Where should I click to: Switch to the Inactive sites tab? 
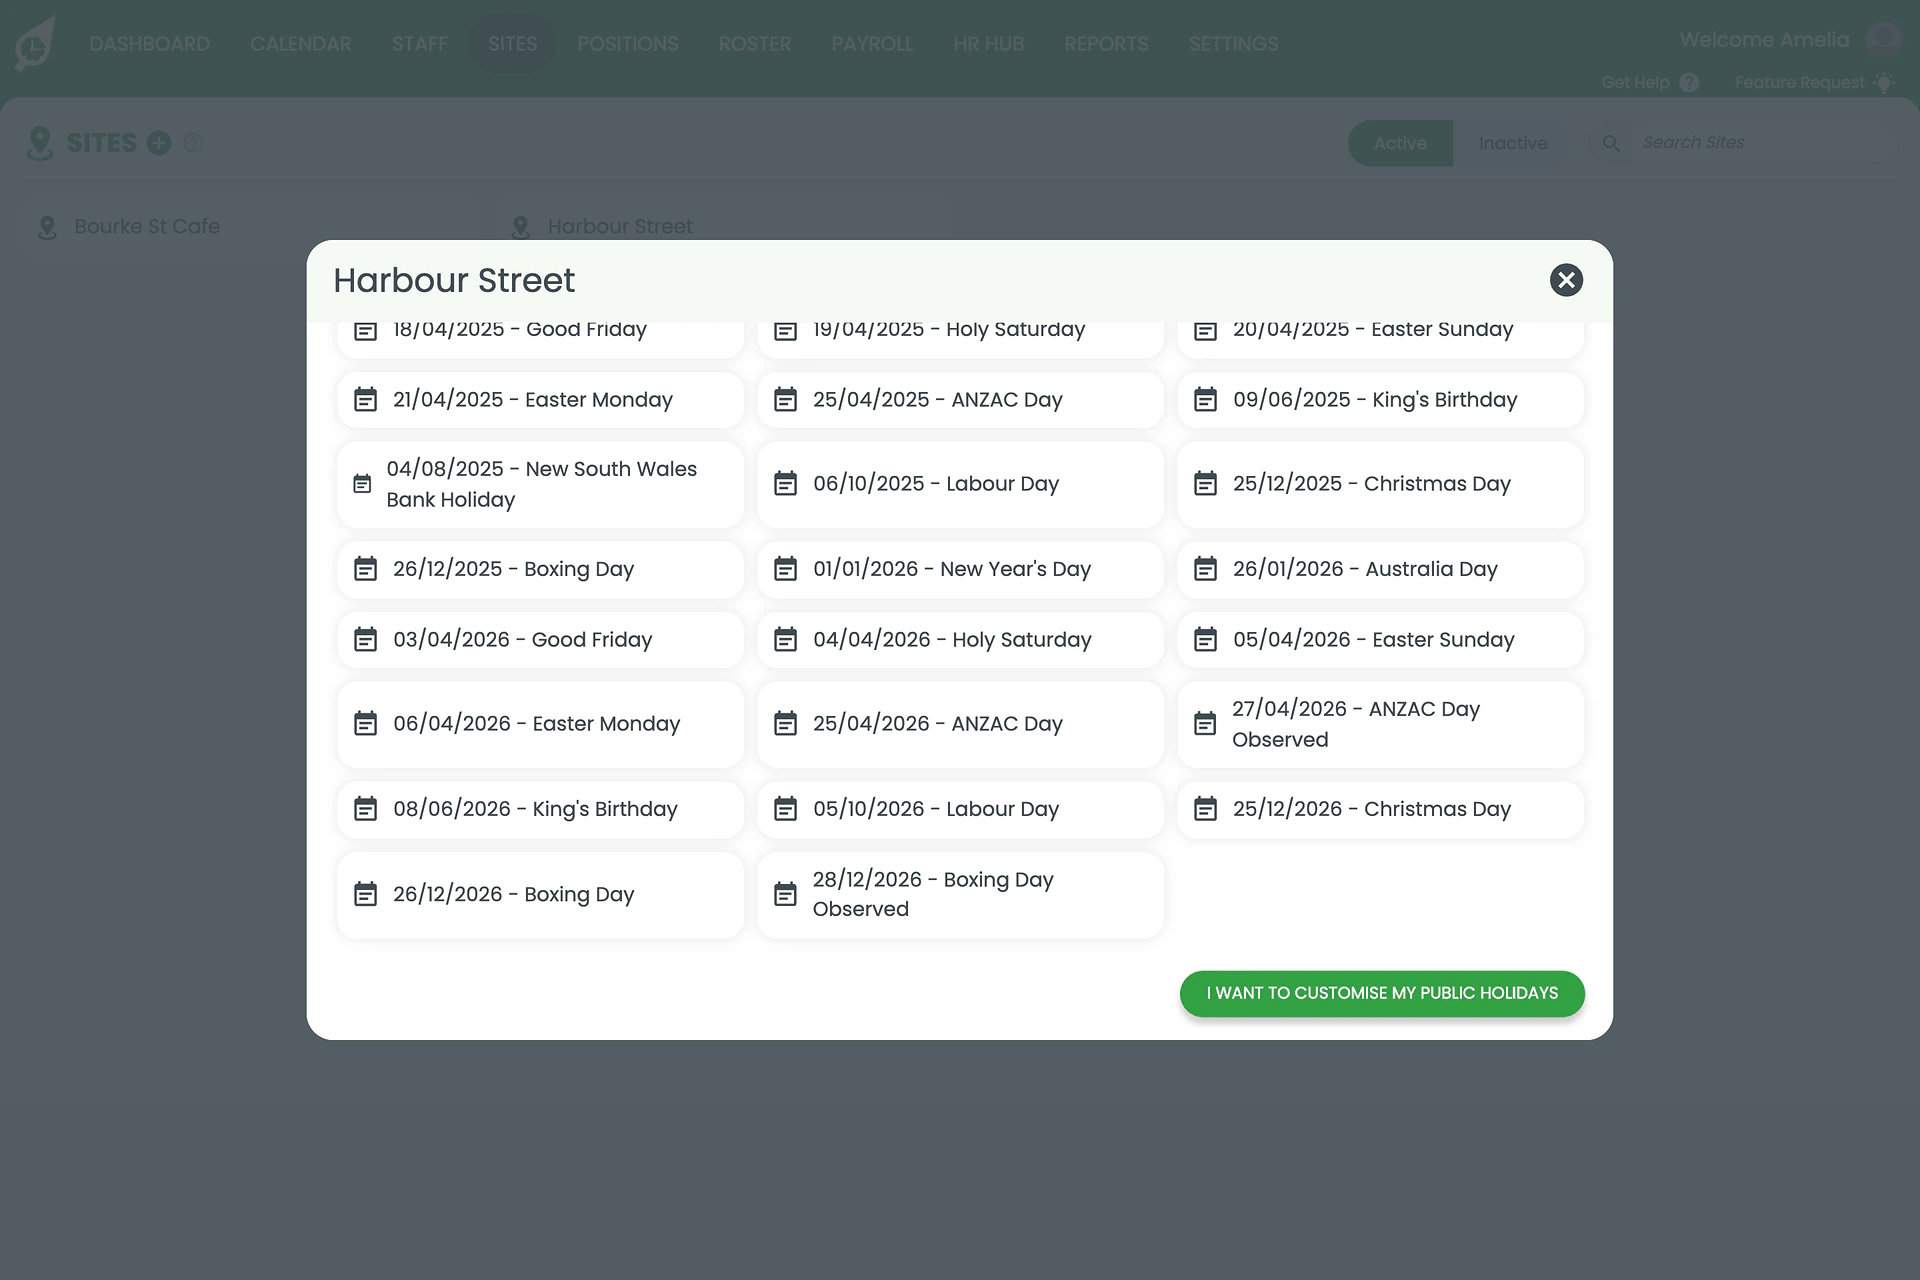point(1513,143)
